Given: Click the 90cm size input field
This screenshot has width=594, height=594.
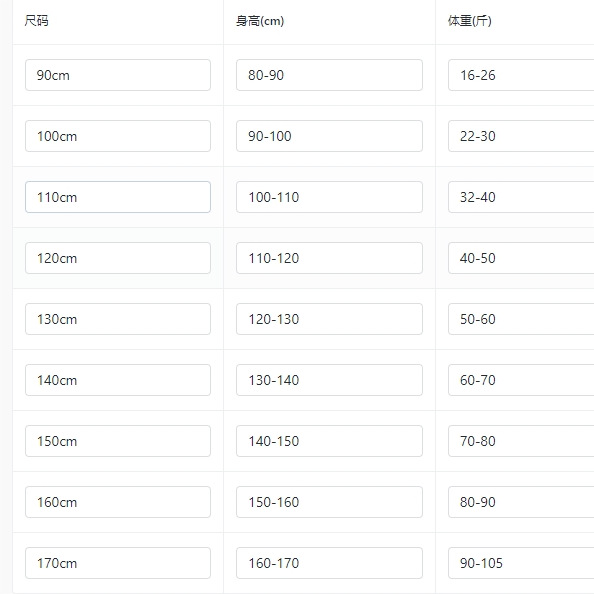Looking at the screenshot, I should coord(118,75).
